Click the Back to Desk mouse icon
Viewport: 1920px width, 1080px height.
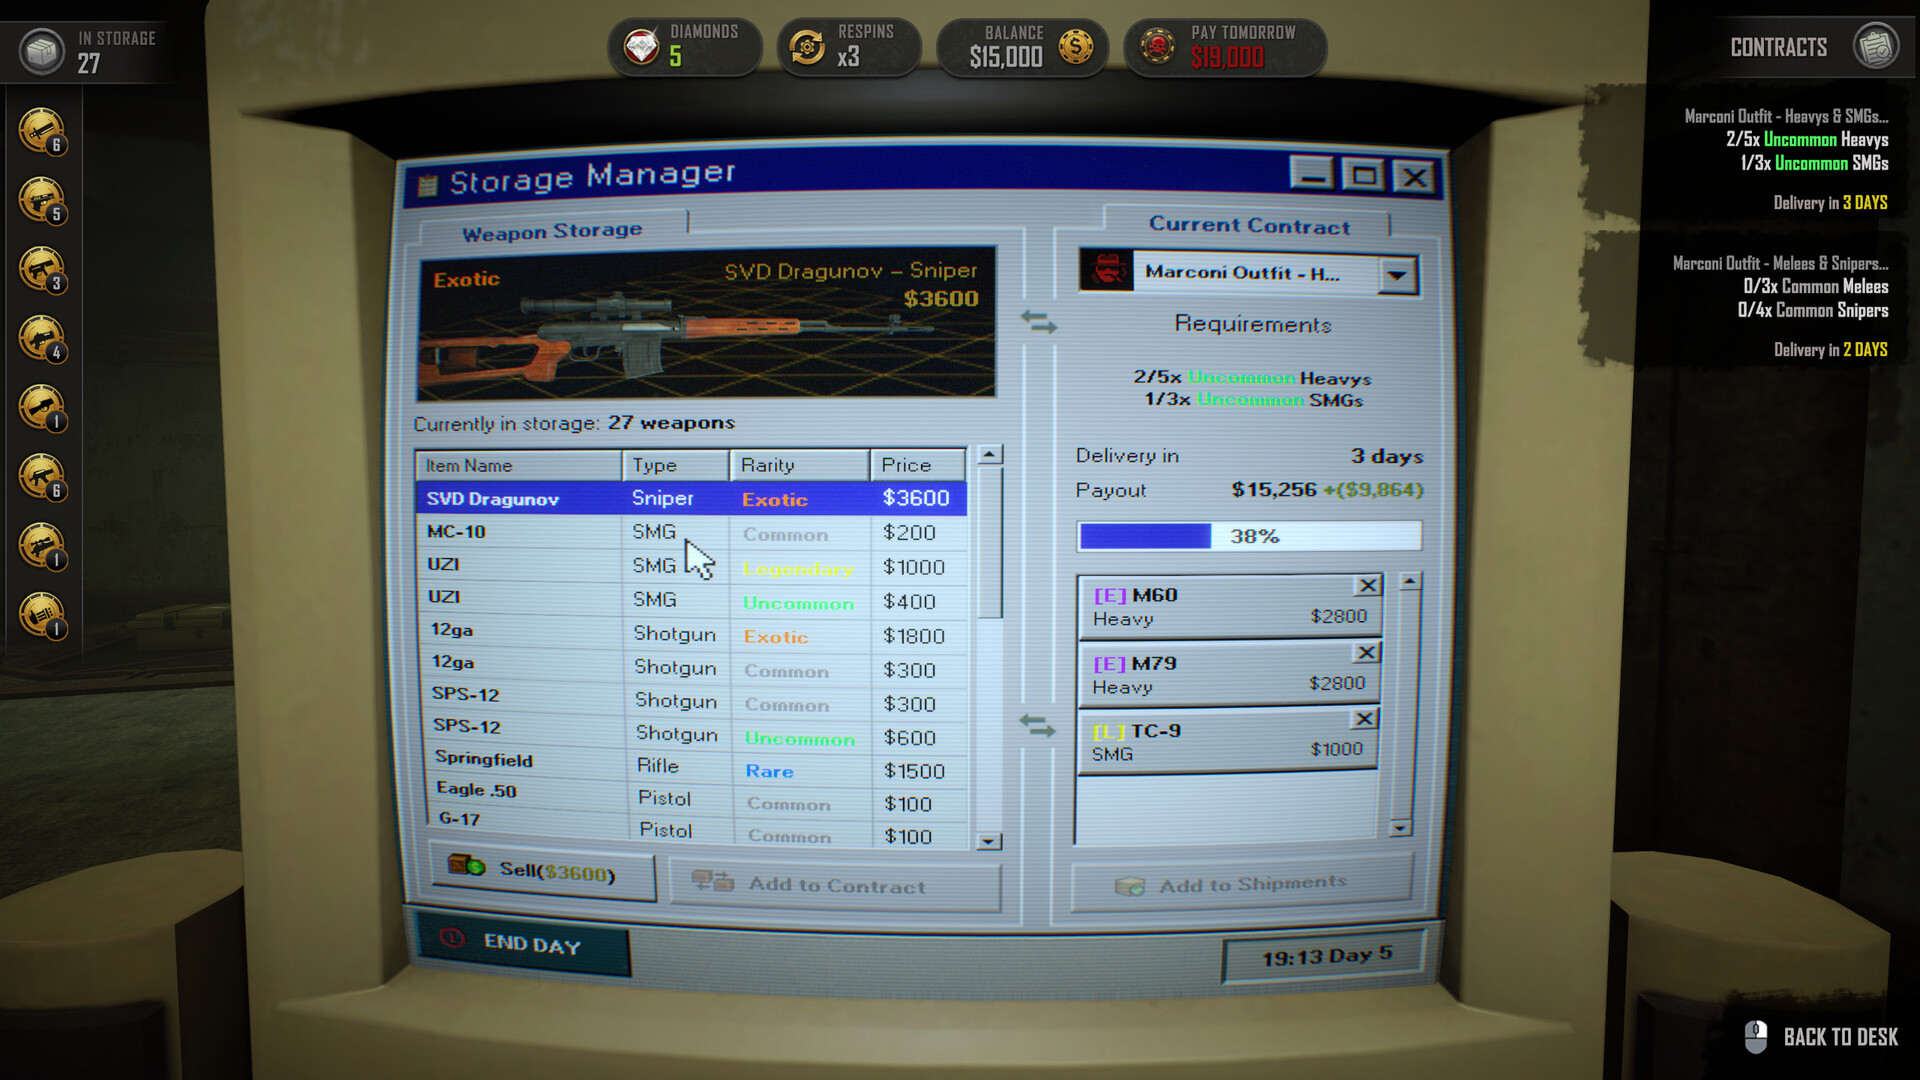pyautogui.click(x=1756, y=1038)
